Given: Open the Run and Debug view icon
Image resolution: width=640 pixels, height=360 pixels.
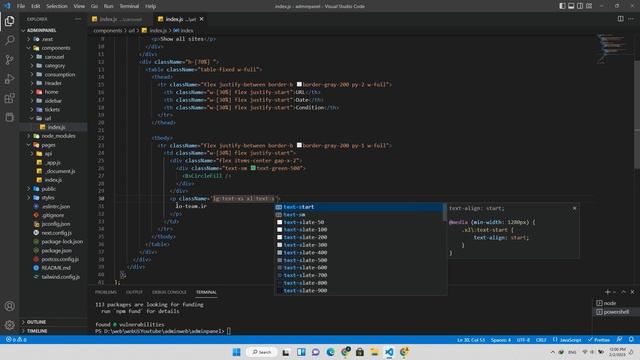Looking at the screenshot, I should pos(9,79).
